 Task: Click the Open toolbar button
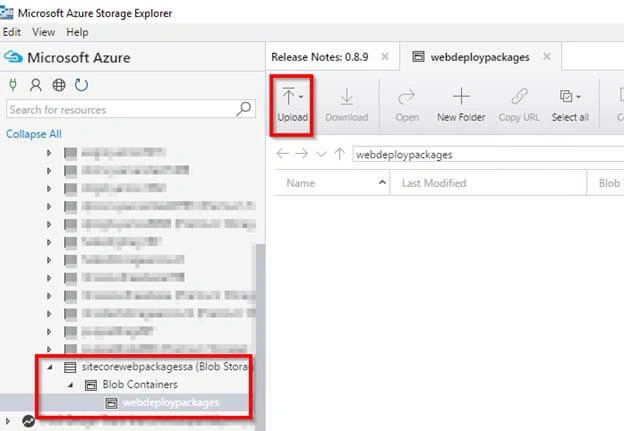[407, 105]
